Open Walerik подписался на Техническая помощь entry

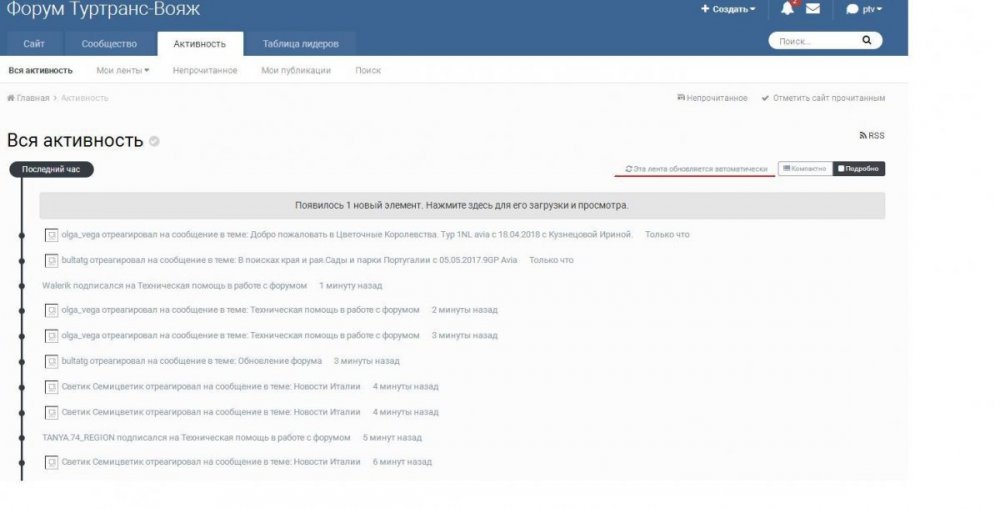point(174,285)
